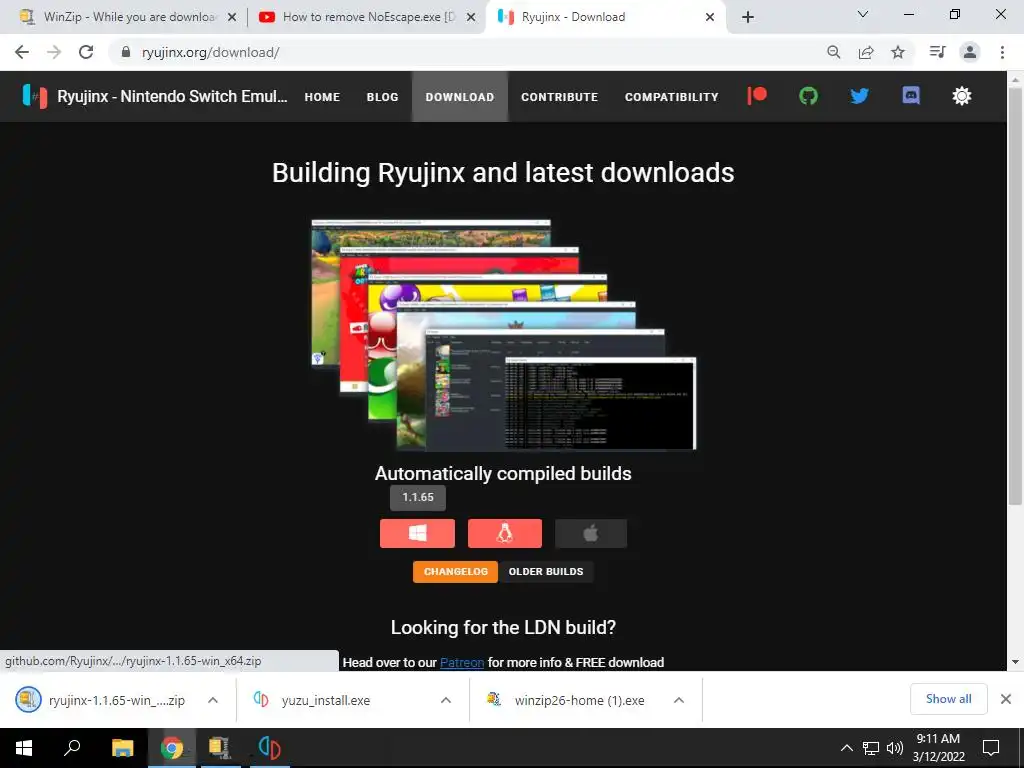Show hidden system tray icons
The image size is (1024, 768).
pos(846,748)
